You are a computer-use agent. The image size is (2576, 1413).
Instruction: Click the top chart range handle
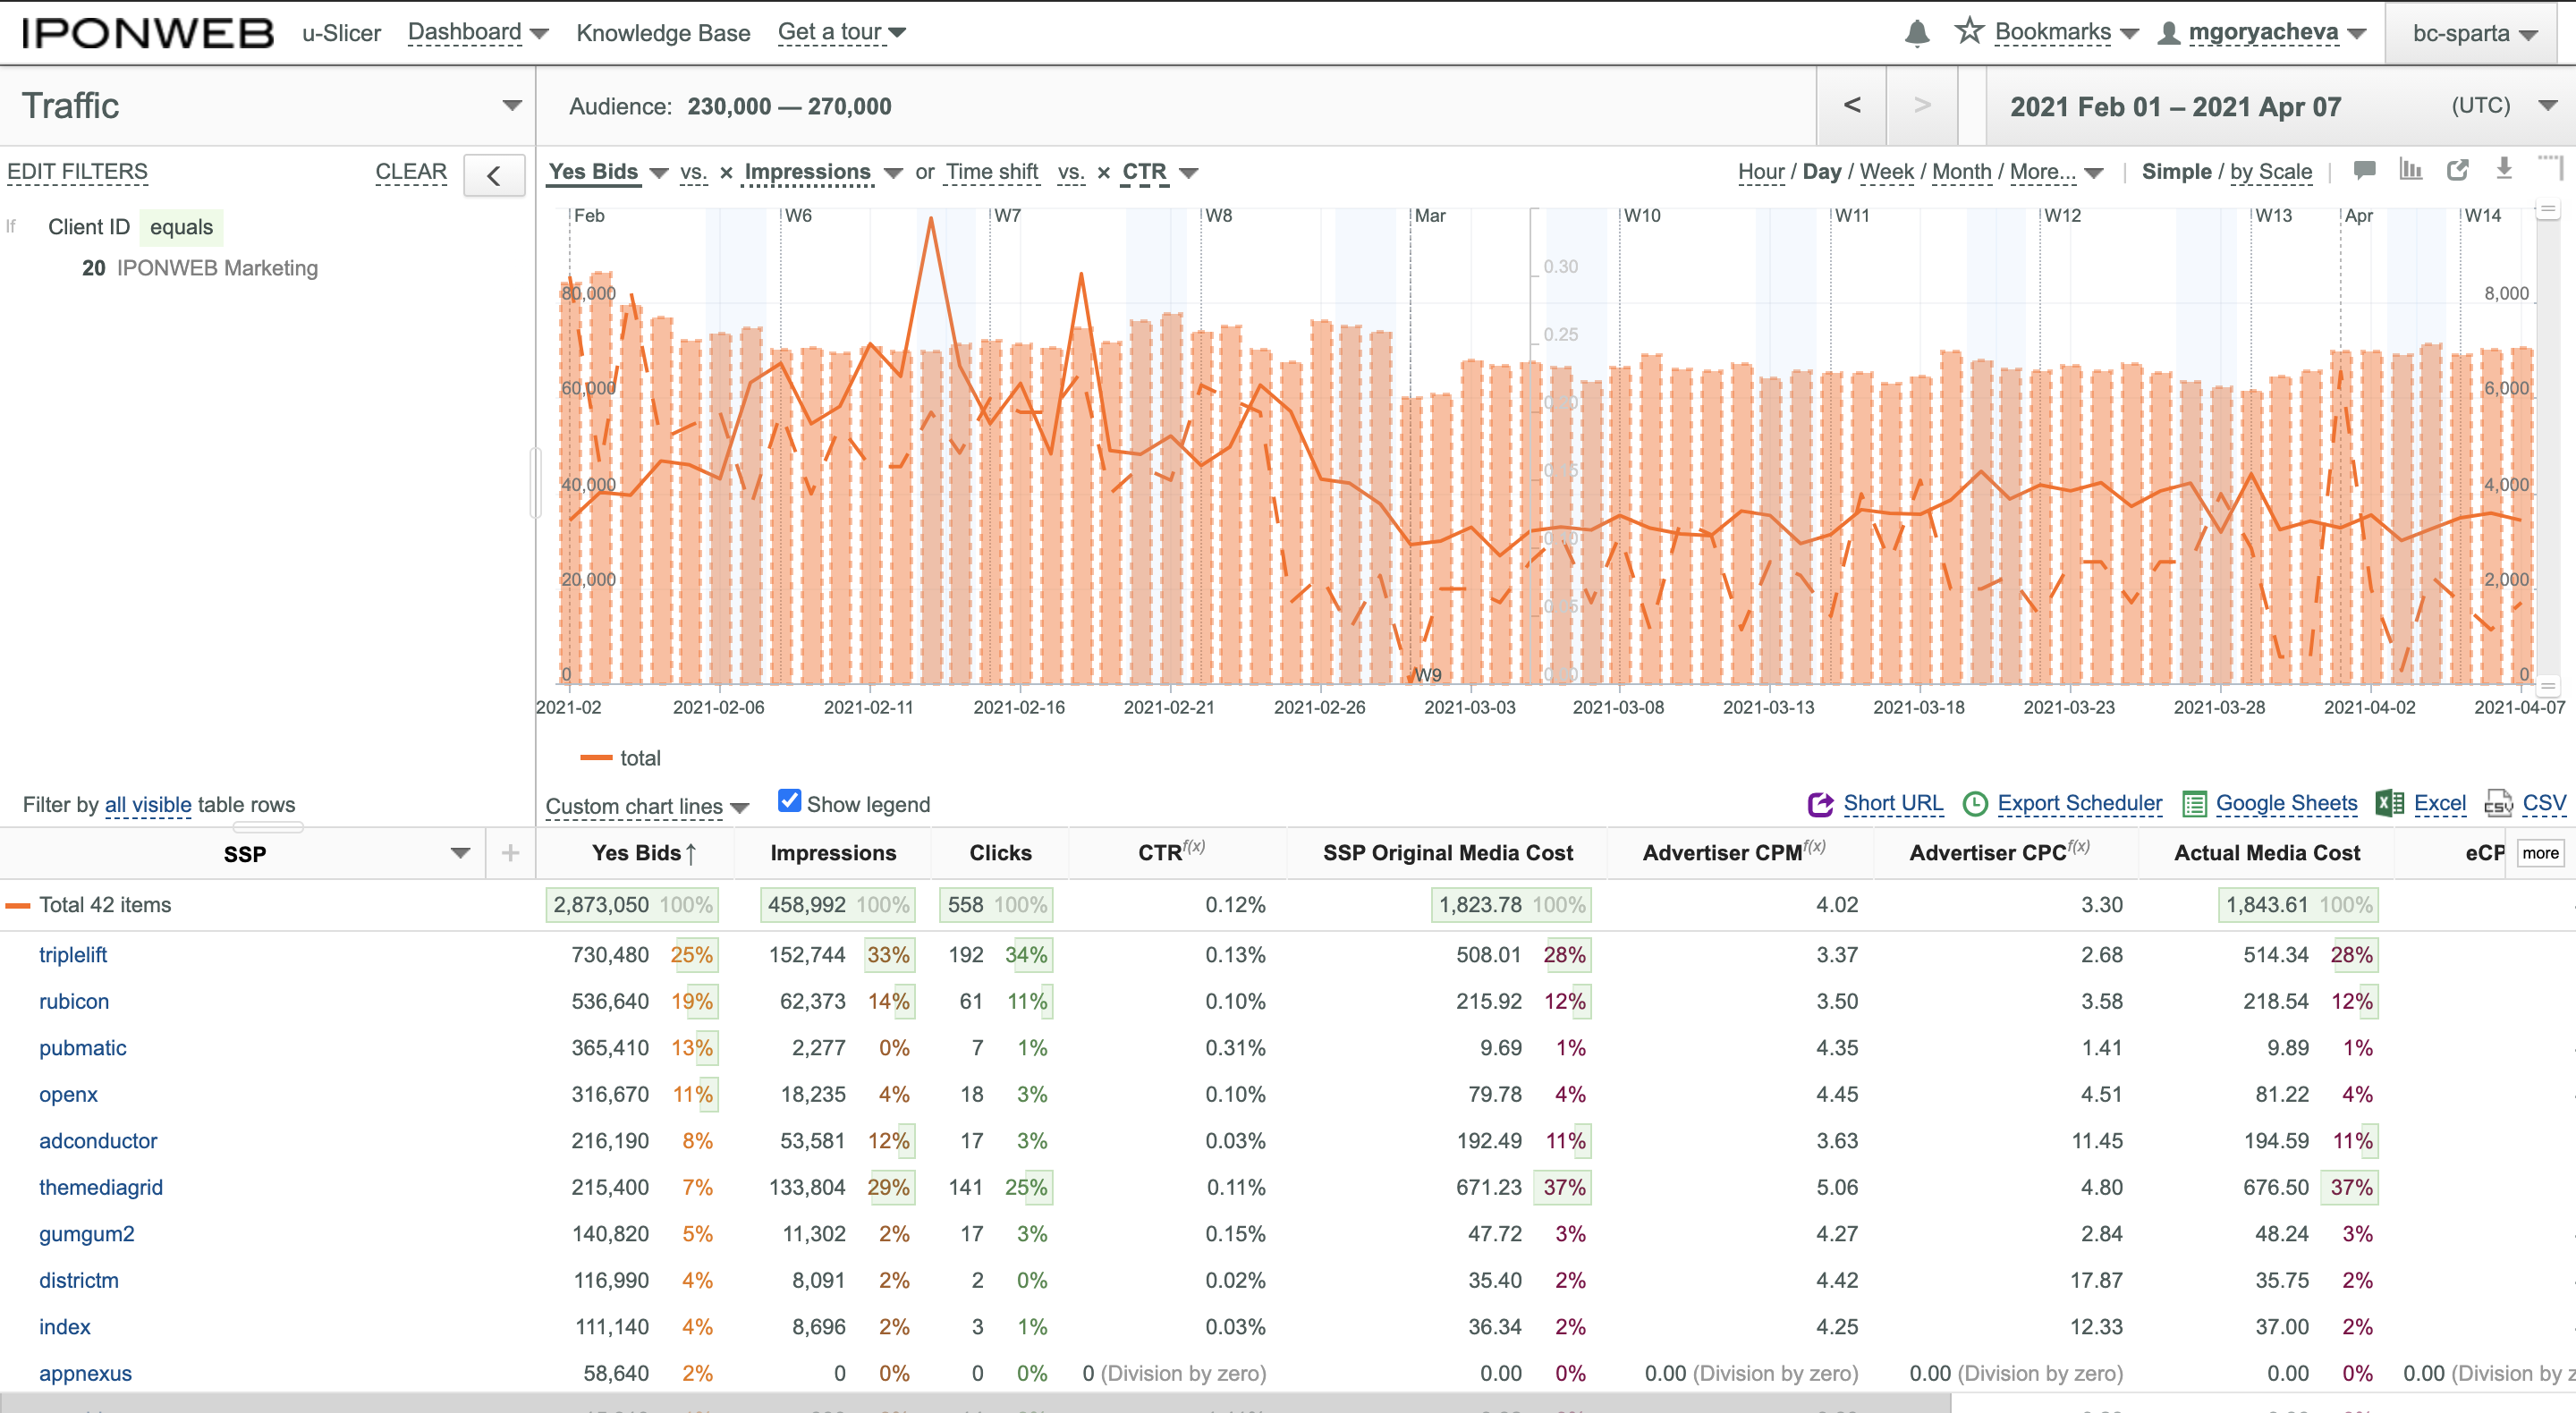click(2548, 210)
